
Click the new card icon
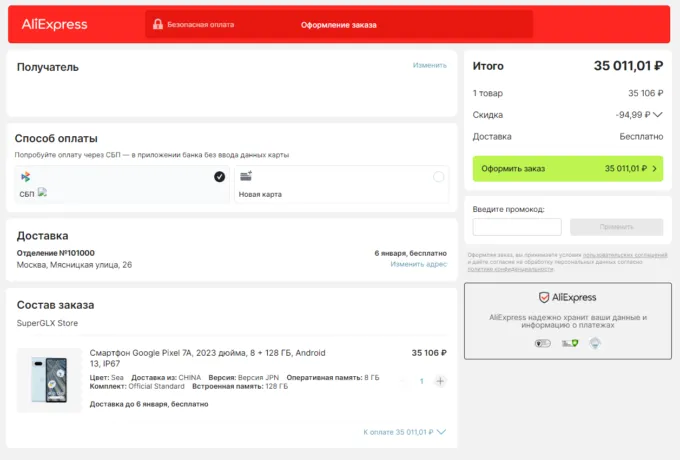coord(246,176)
